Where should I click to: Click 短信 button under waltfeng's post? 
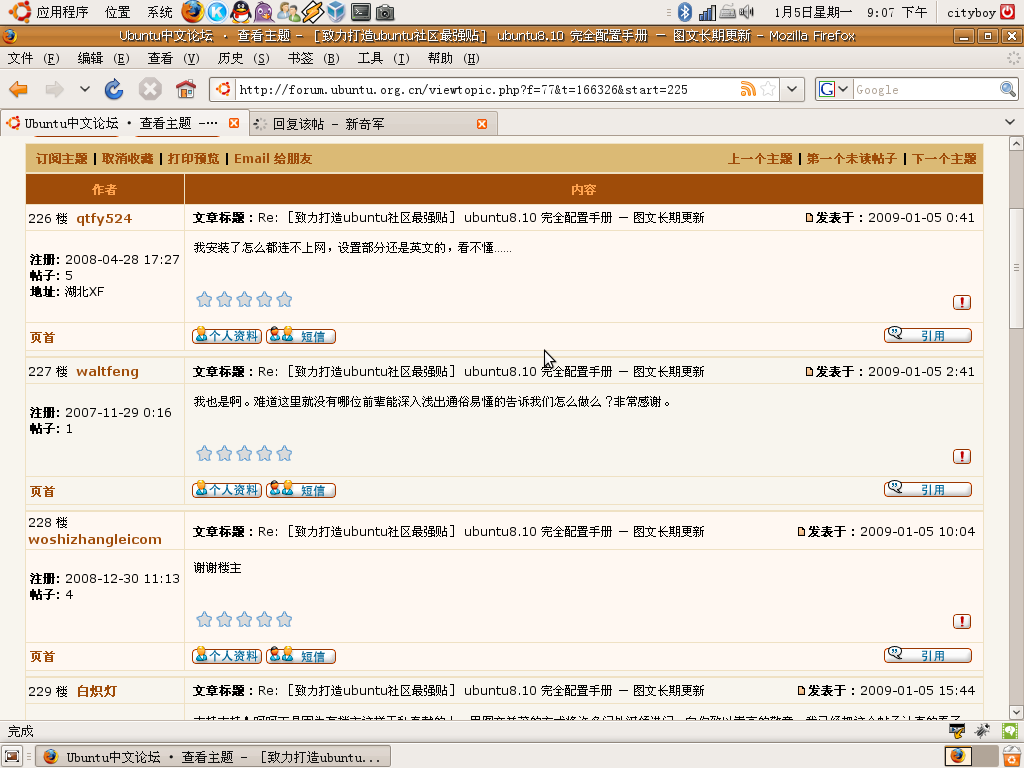[x=300, y=490]
